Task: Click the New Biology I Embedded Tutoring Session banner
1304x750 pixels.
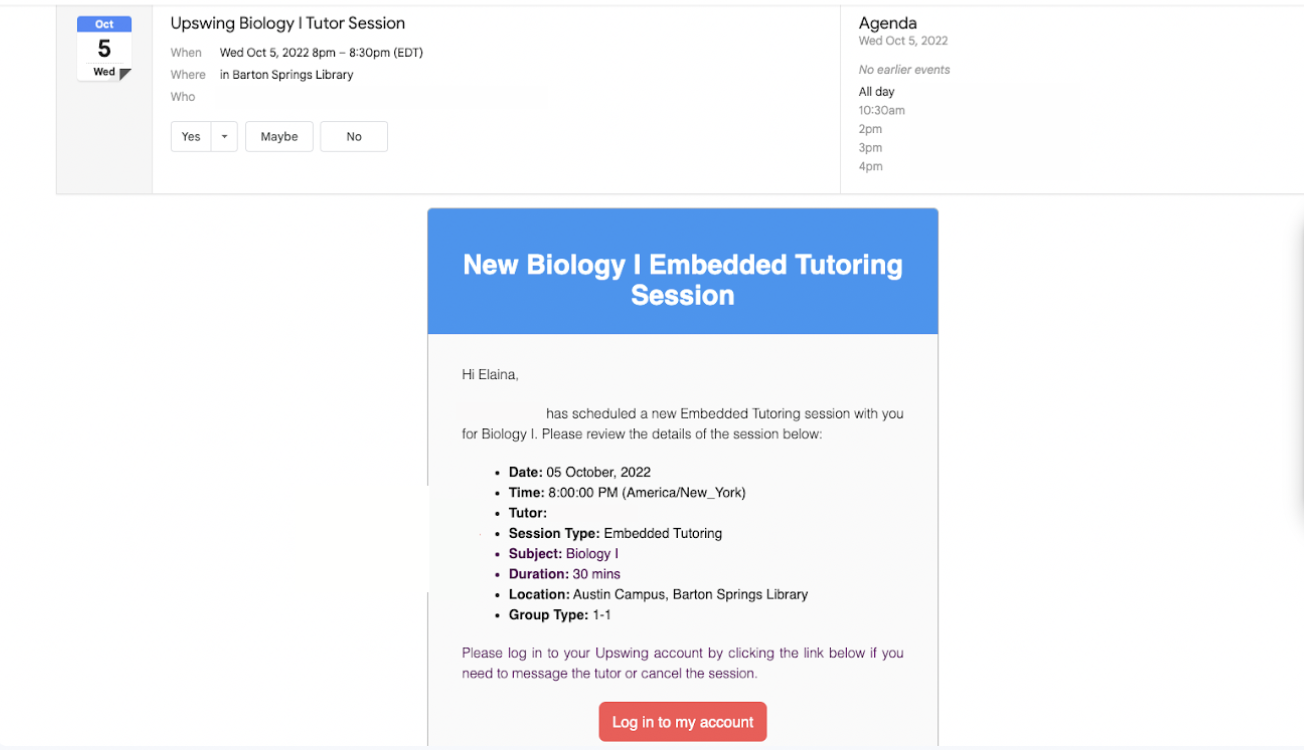Action: coord(683,271)
